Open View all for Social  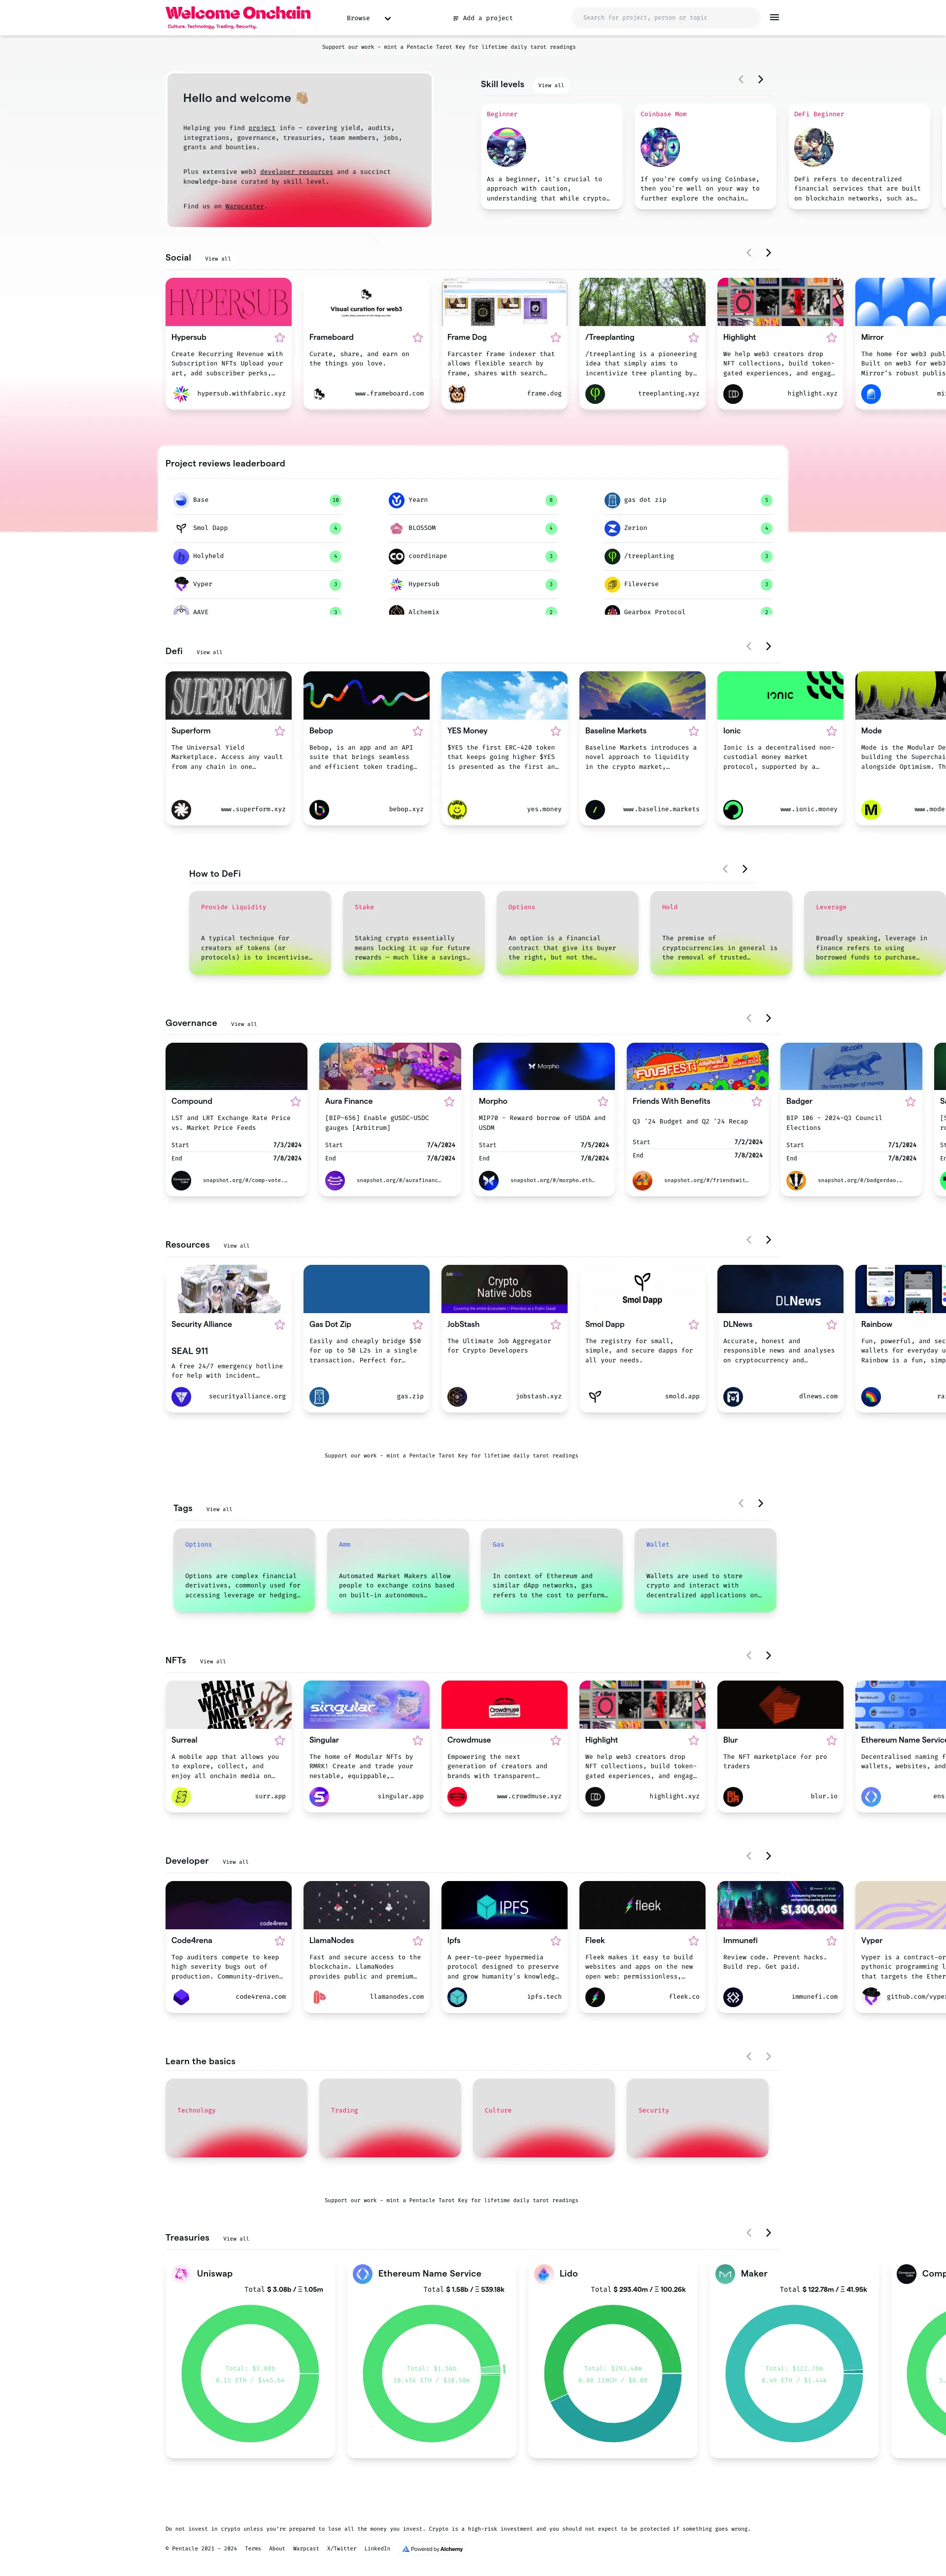click(218, 259)
